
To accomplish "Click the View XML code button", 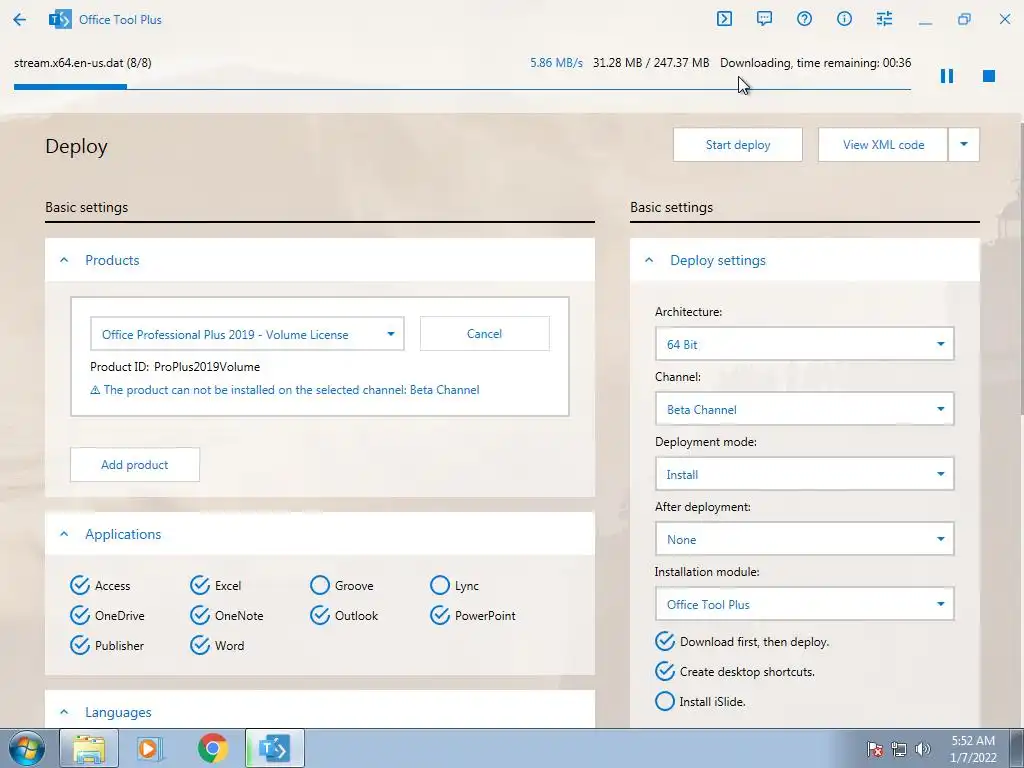I will click(x=883, y=144).
